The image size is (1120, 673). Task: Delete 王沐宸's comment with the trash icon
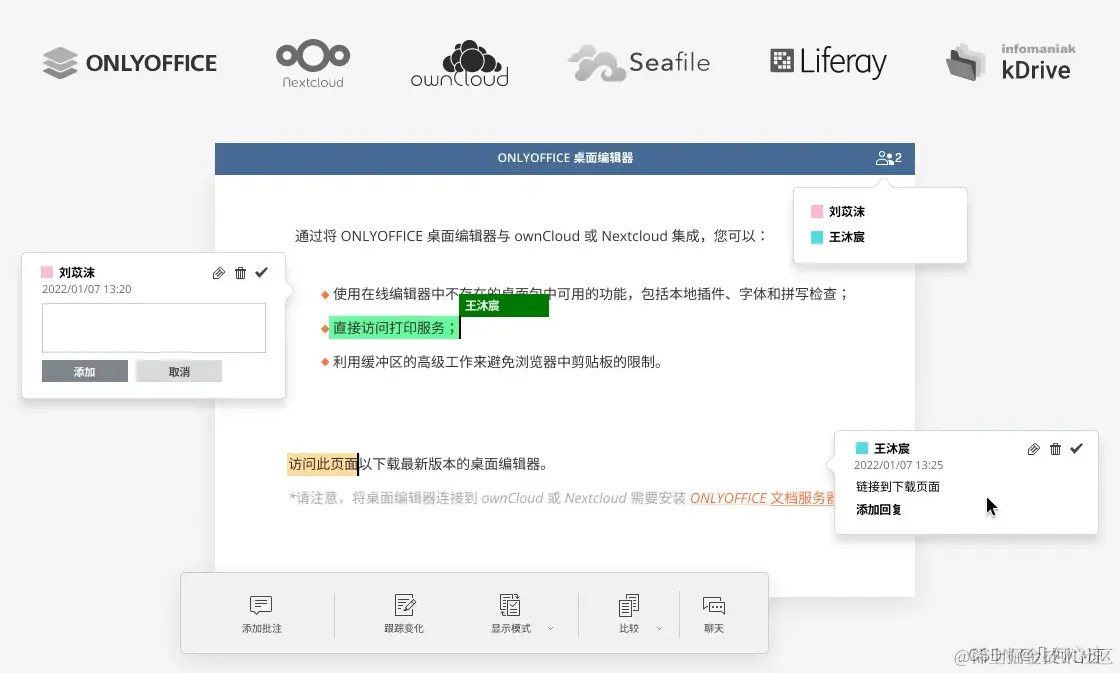pos(1055,449)
